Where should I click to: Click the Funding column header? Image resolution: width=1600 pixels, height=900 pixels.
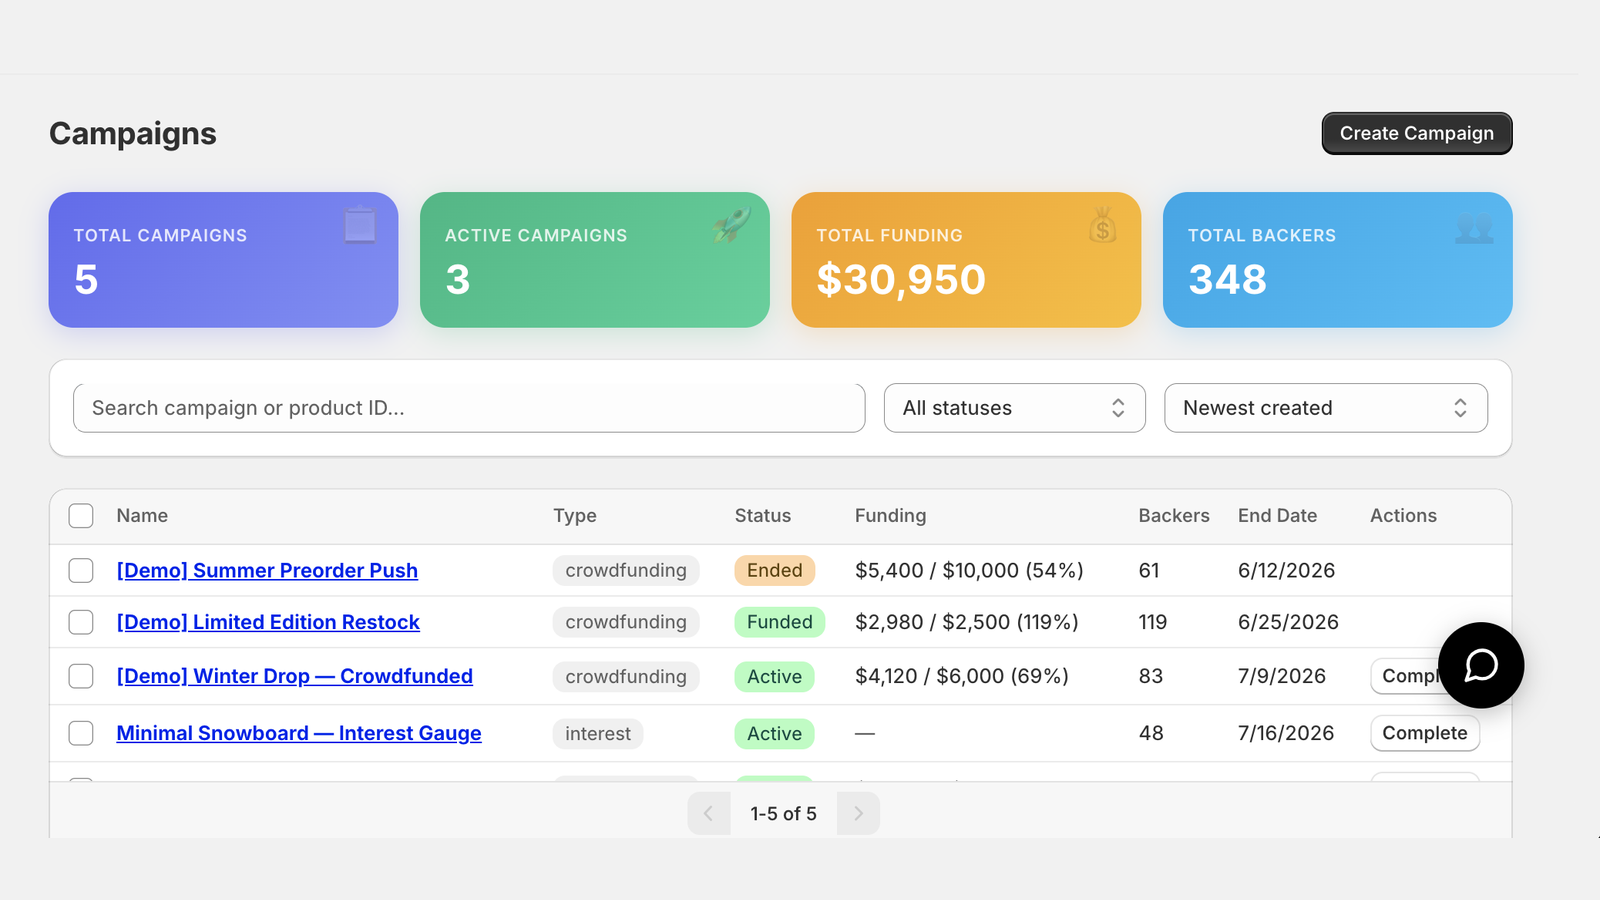click(890, 516)
